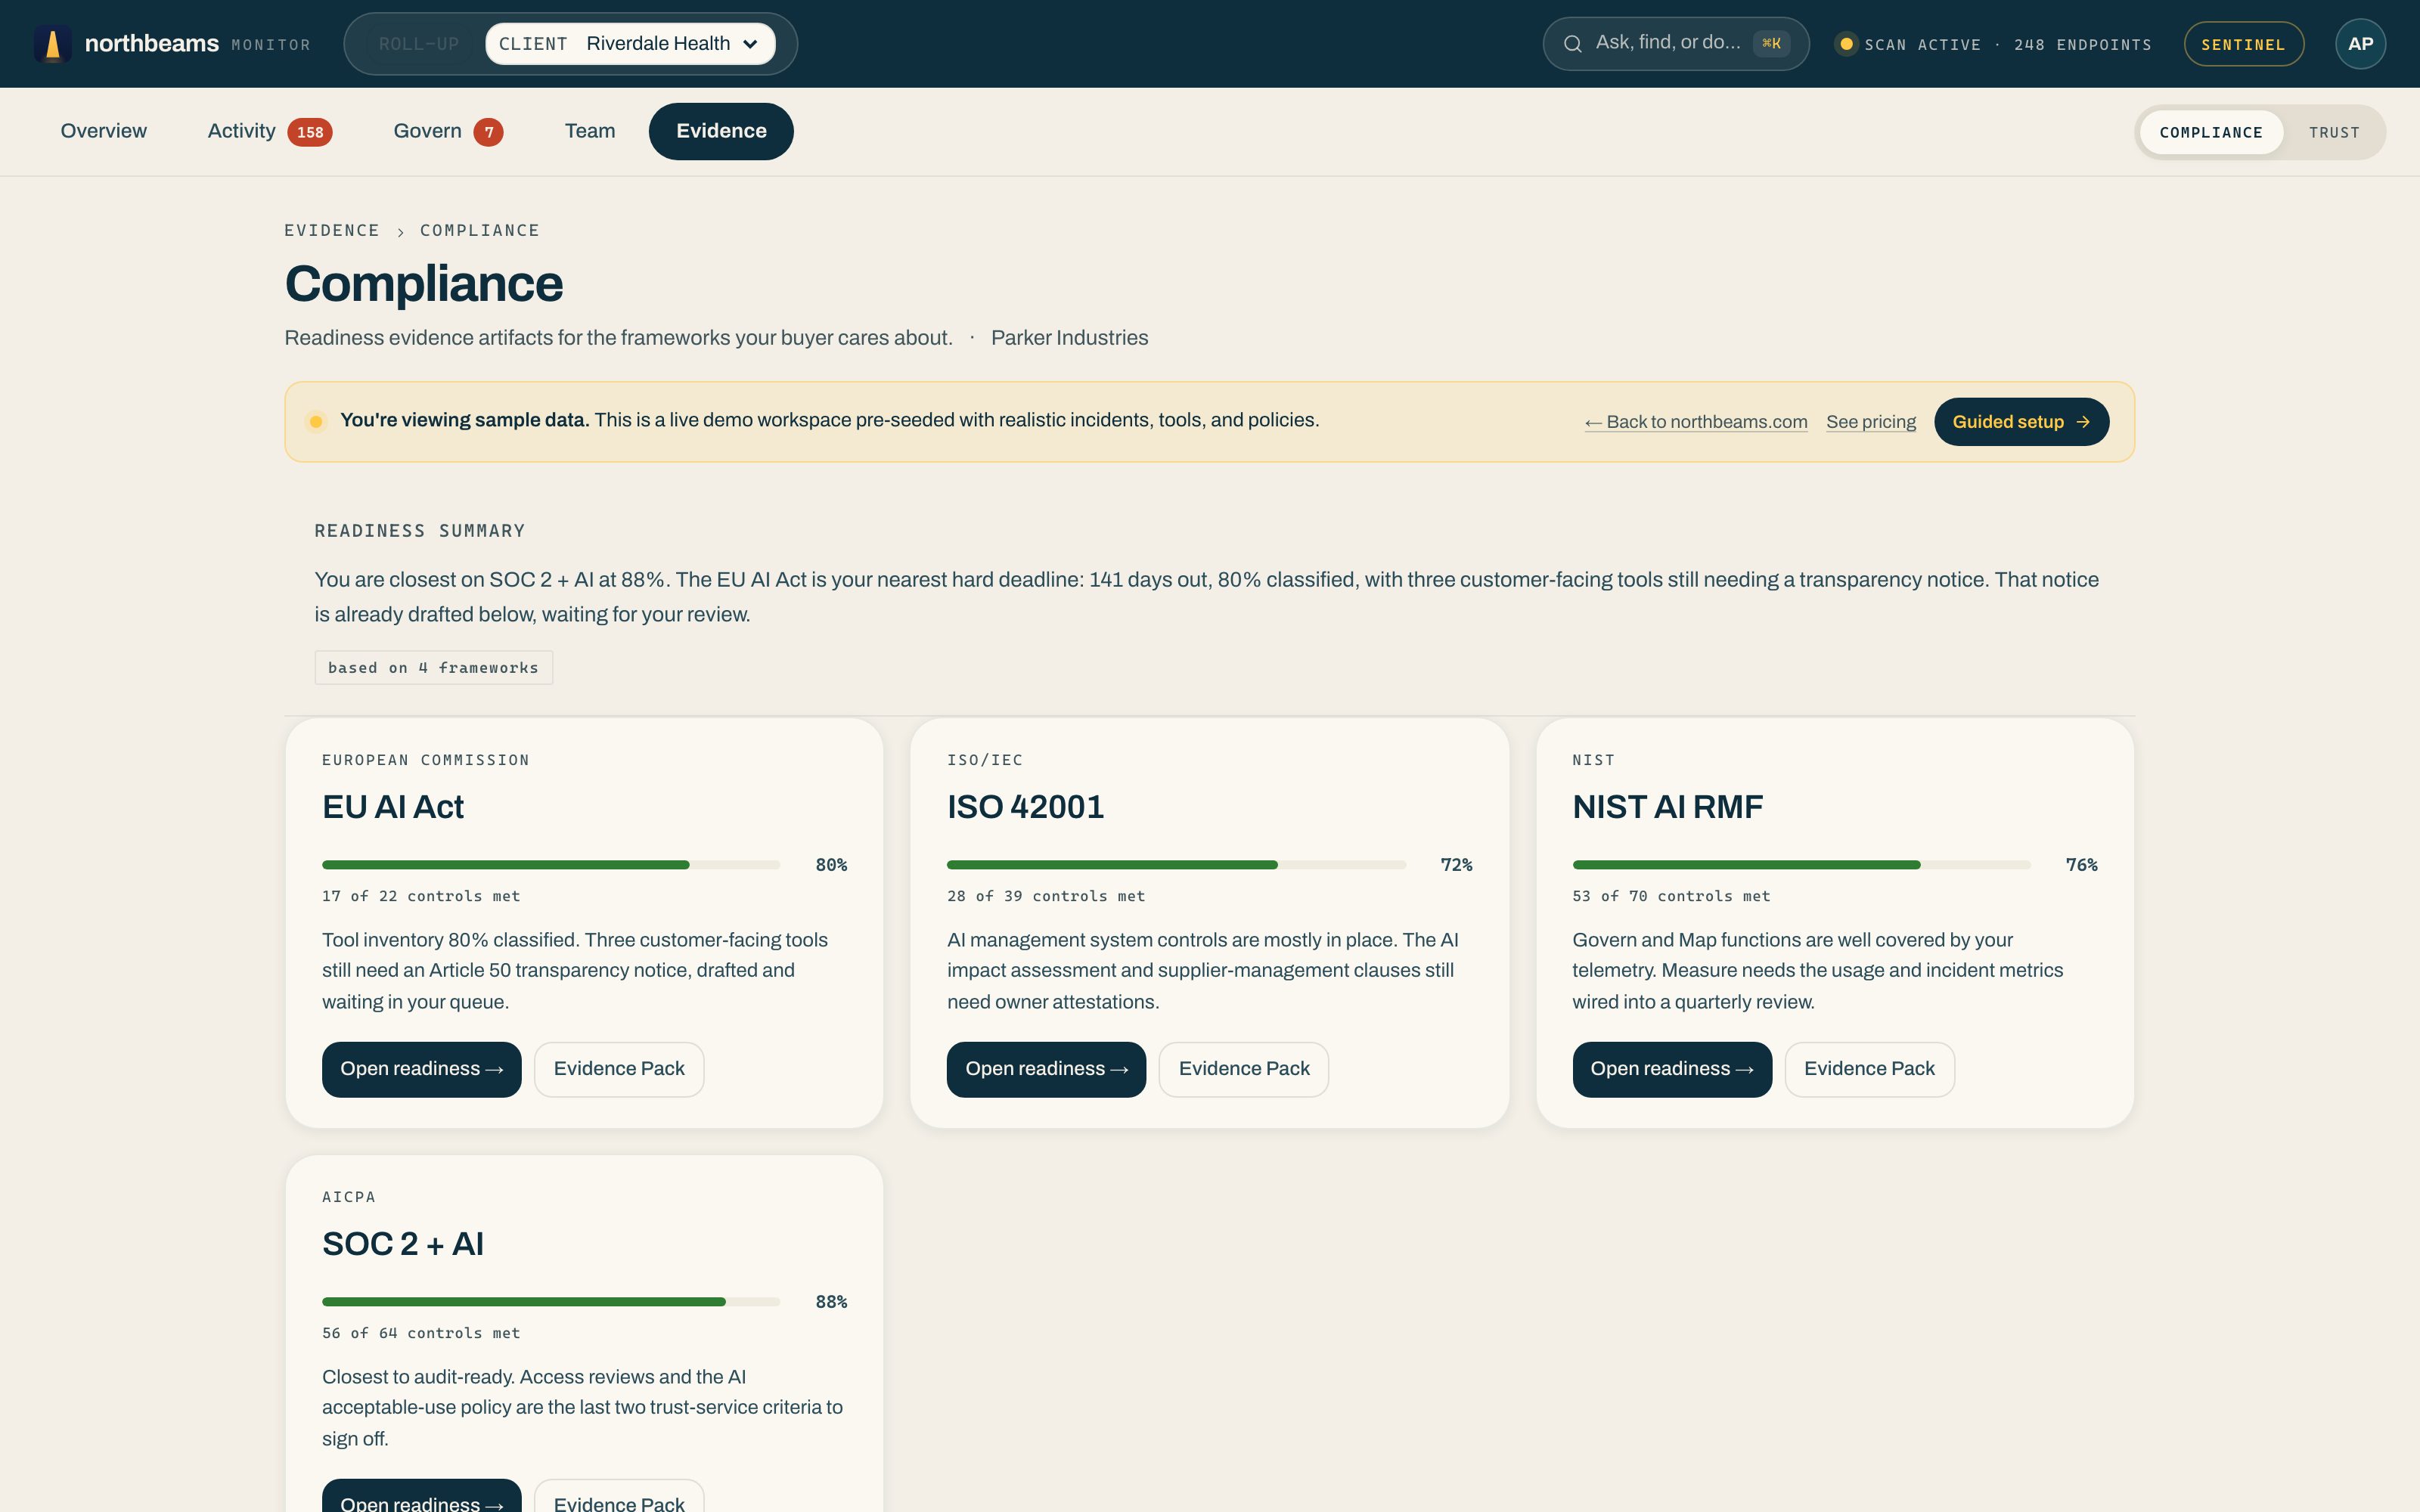Viewport: 2420px width, 1512px height.
Task: Select the TRUST segment toggle
Action: click(2334, 132)
